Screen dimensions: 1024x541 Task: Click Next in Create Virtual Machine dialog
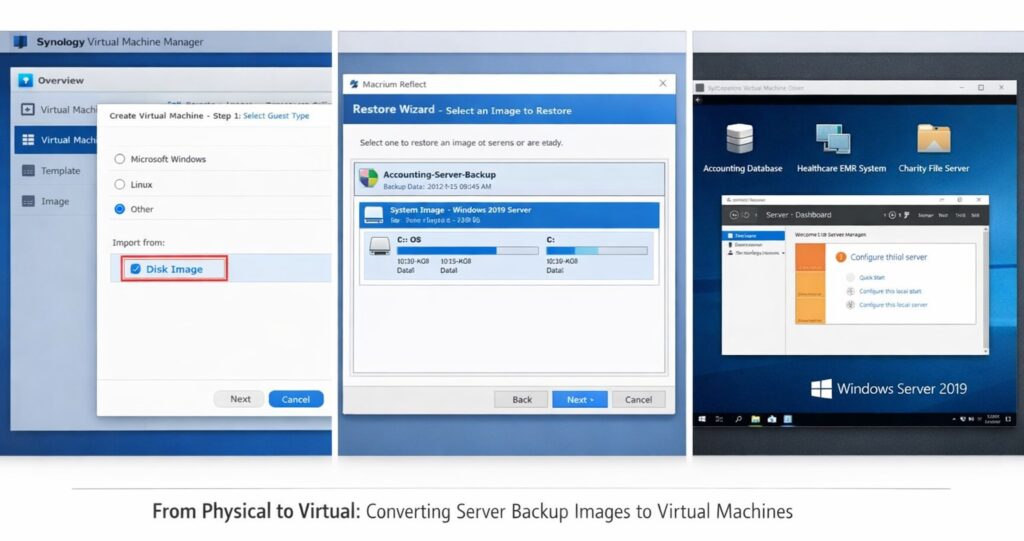pyautogui.click(x=240, y=399)
